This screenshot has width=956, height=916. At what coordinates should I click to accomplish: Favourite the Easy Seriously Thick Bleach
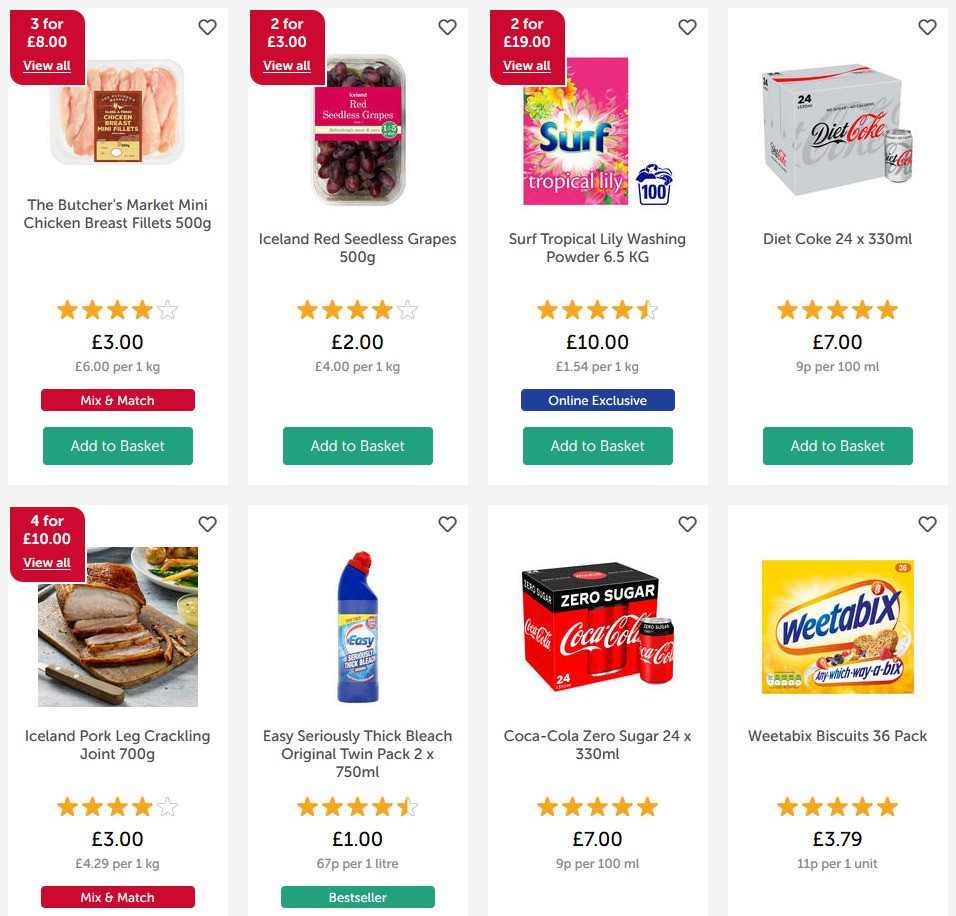click(x=447, y=524)
